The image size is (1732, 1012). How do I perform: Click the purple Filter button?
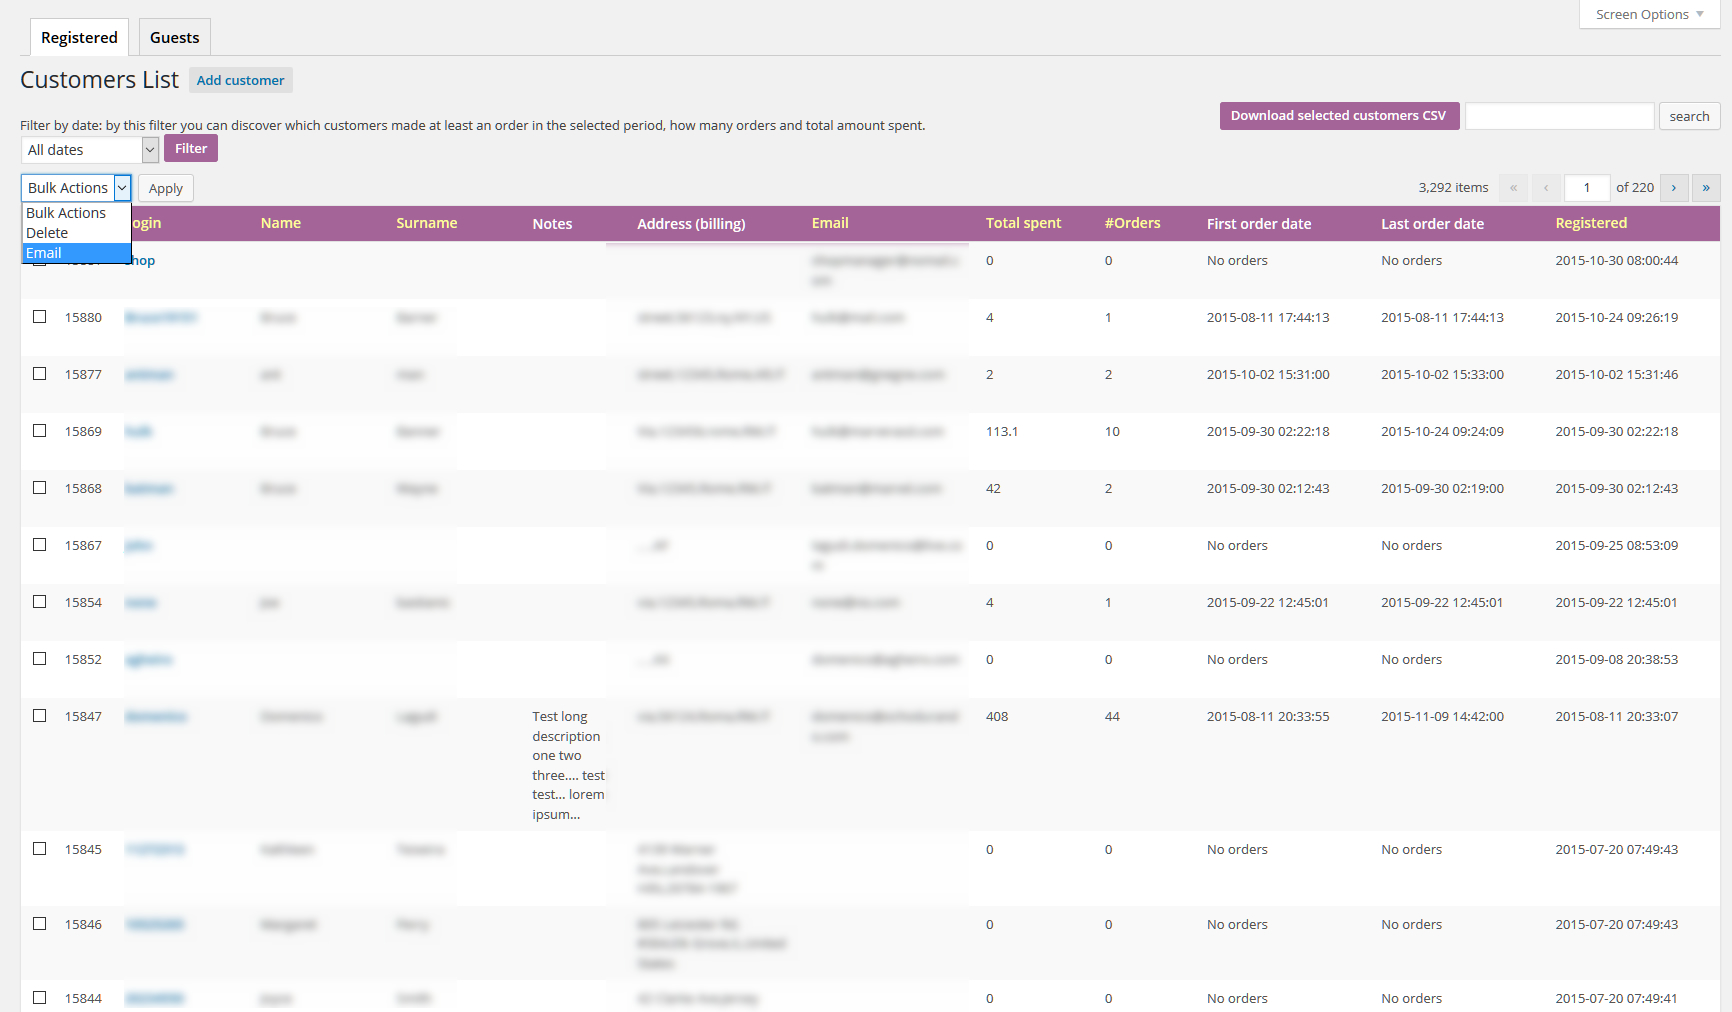(190, 149)
